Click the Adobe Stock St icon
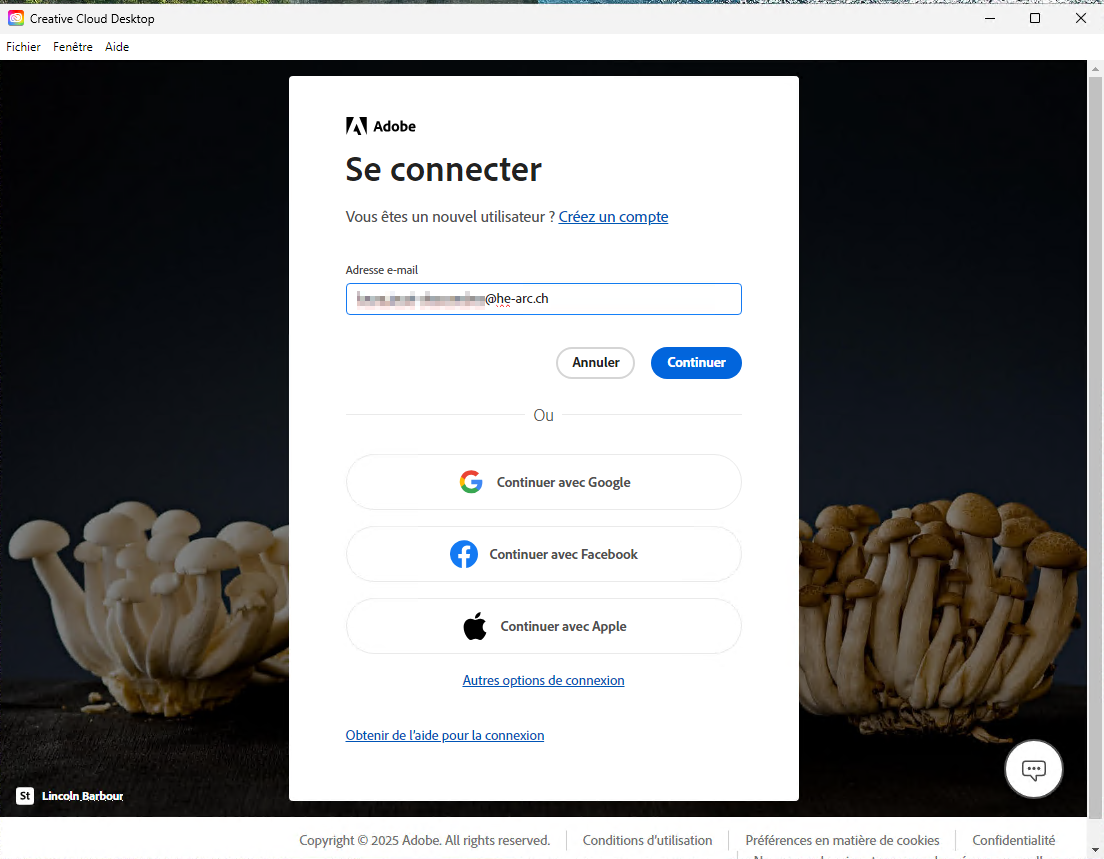This screenshot has width=1104, height=859. coord(25,796)
